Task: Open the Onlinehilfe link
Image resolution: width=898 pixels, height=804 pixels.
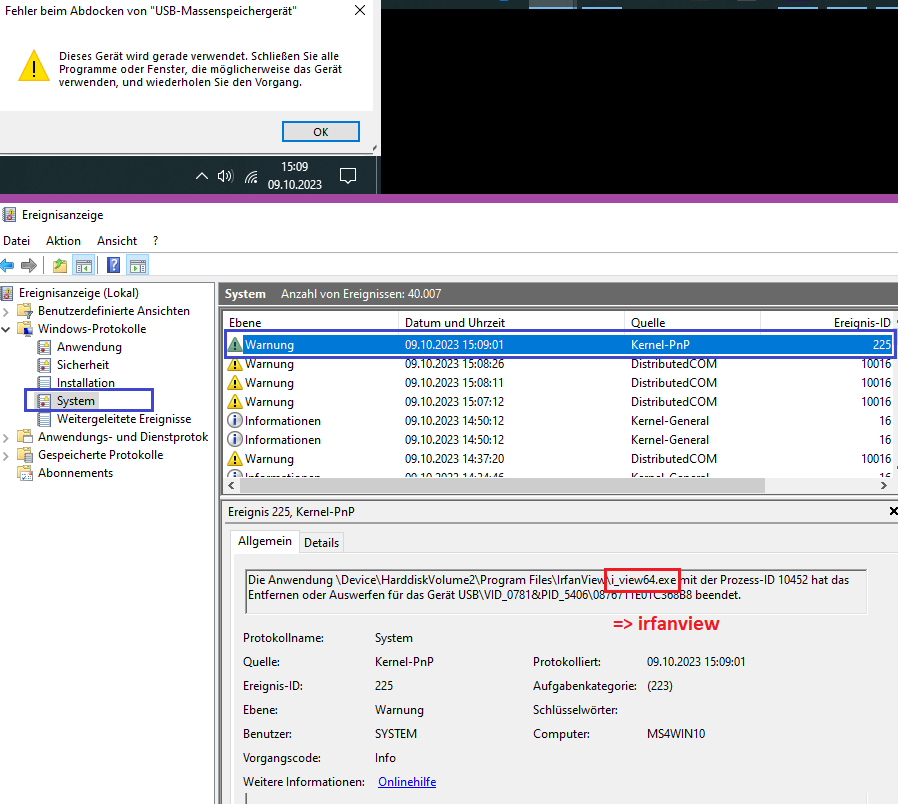Action: [406, 782]
